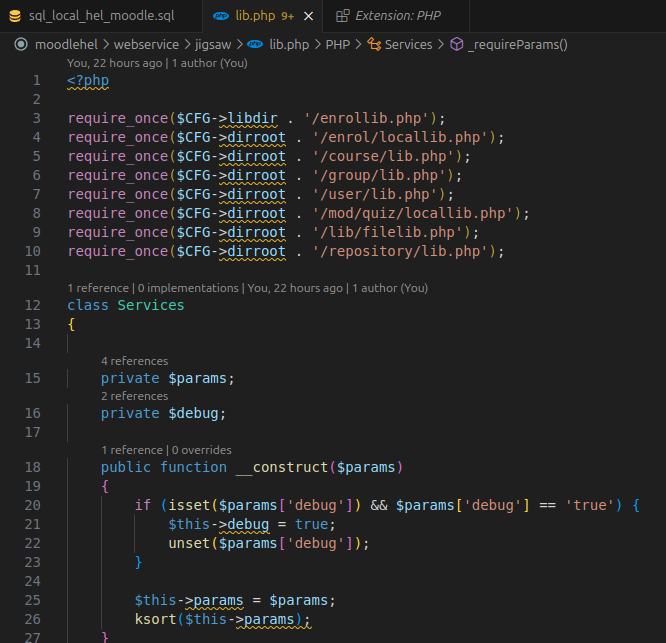Click line number 18 in the gutter

coord(32,467)
